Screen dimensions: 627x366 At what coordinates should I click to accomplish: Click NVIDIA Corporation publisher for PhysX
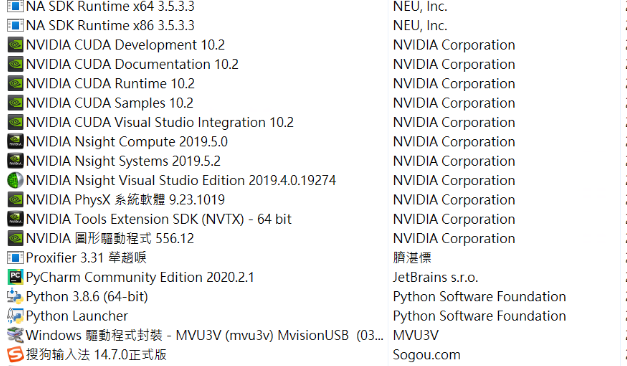tap(454, 199)
